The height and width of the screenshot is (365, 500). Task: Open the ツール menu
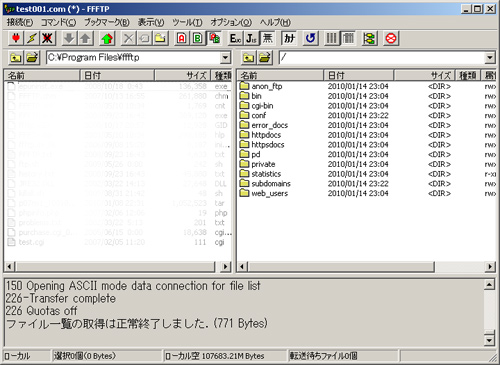[x=187, y=22]
